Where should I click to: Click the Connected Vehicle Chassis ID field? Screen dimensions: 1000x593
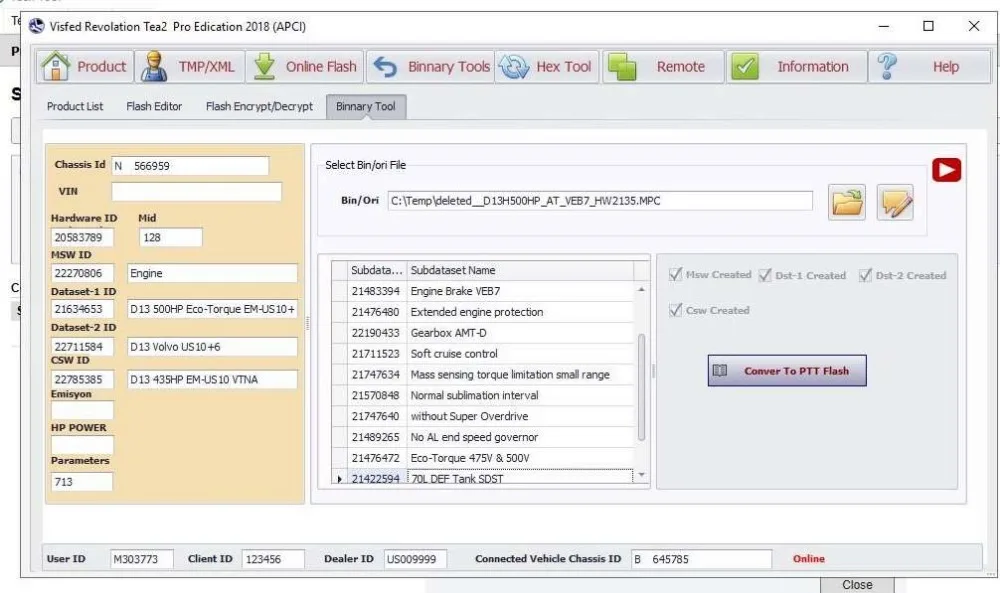(701, 559)
